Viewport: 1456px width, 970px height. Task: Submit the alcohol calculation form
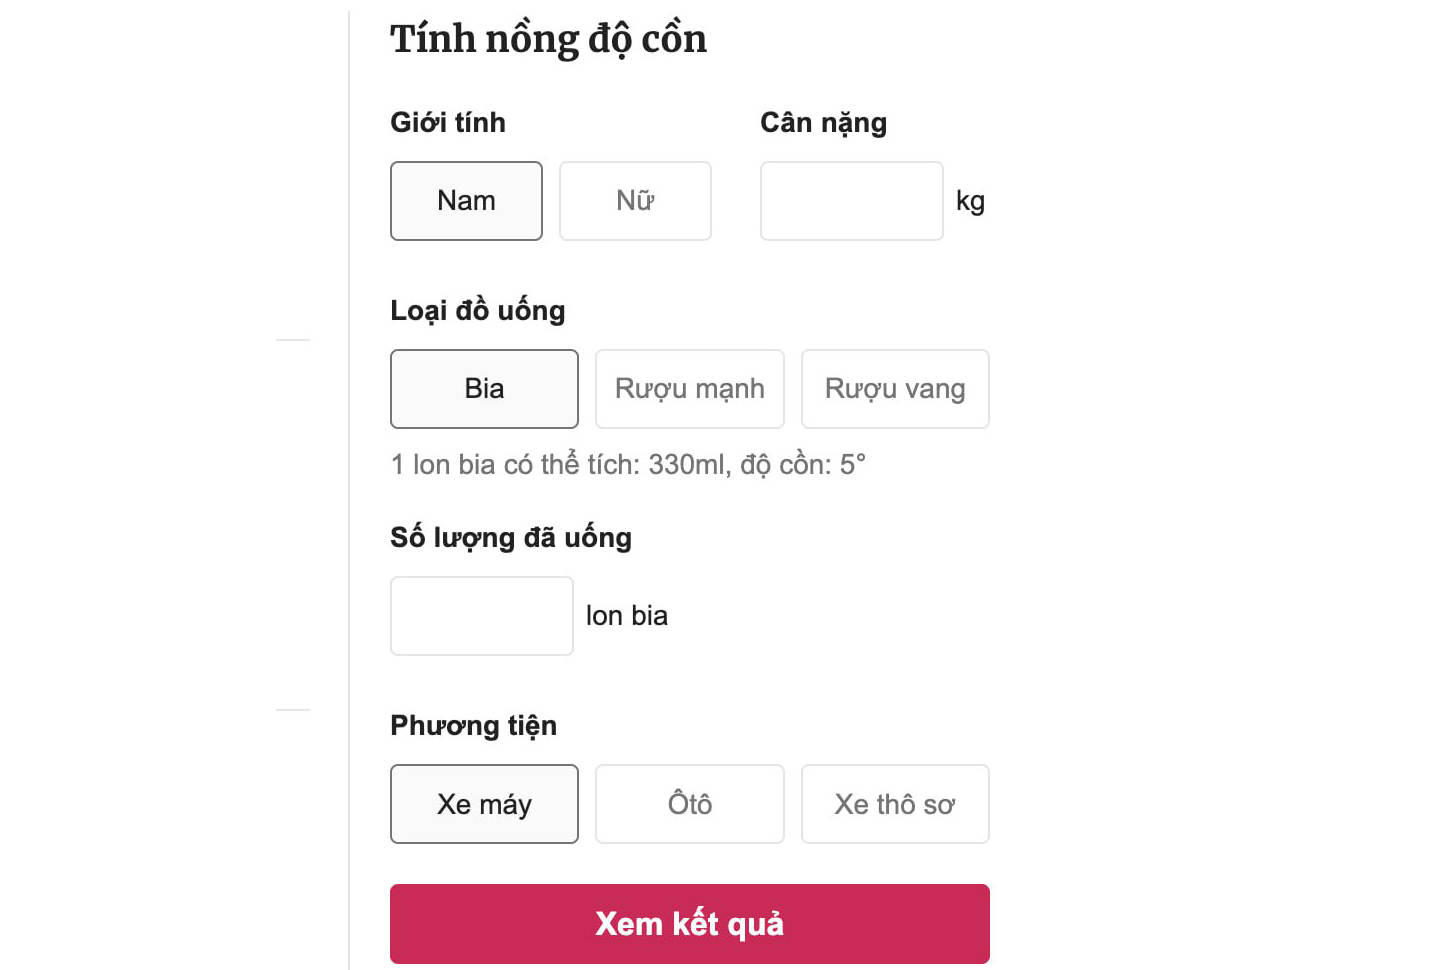pos(689,923)
